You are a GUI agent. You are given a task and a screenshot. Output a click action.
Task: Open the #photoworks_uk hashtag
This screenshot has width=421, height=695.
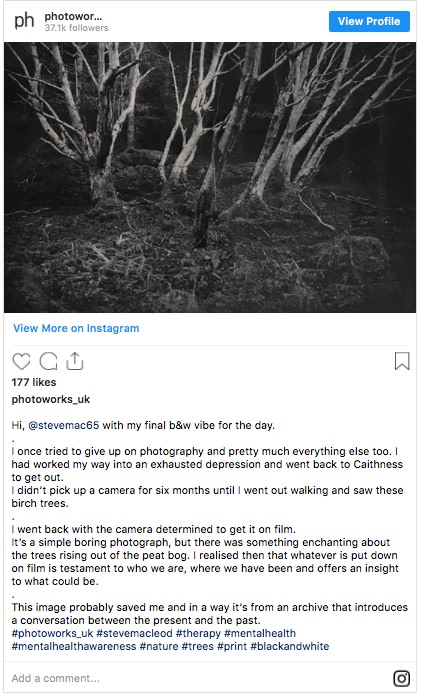(52, 633)
